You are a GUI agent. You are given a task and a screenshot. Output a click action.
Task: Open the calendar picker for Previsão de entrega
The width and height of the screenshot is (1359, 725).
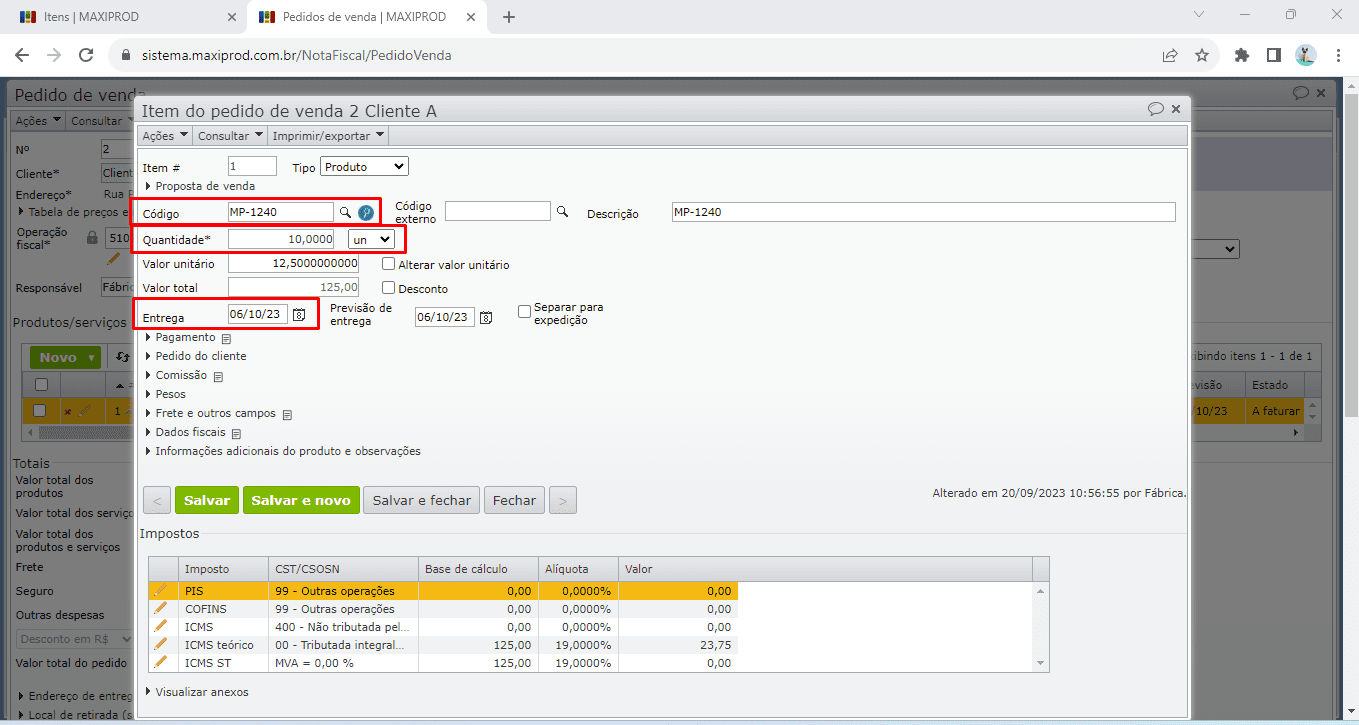tap(486, 317)
